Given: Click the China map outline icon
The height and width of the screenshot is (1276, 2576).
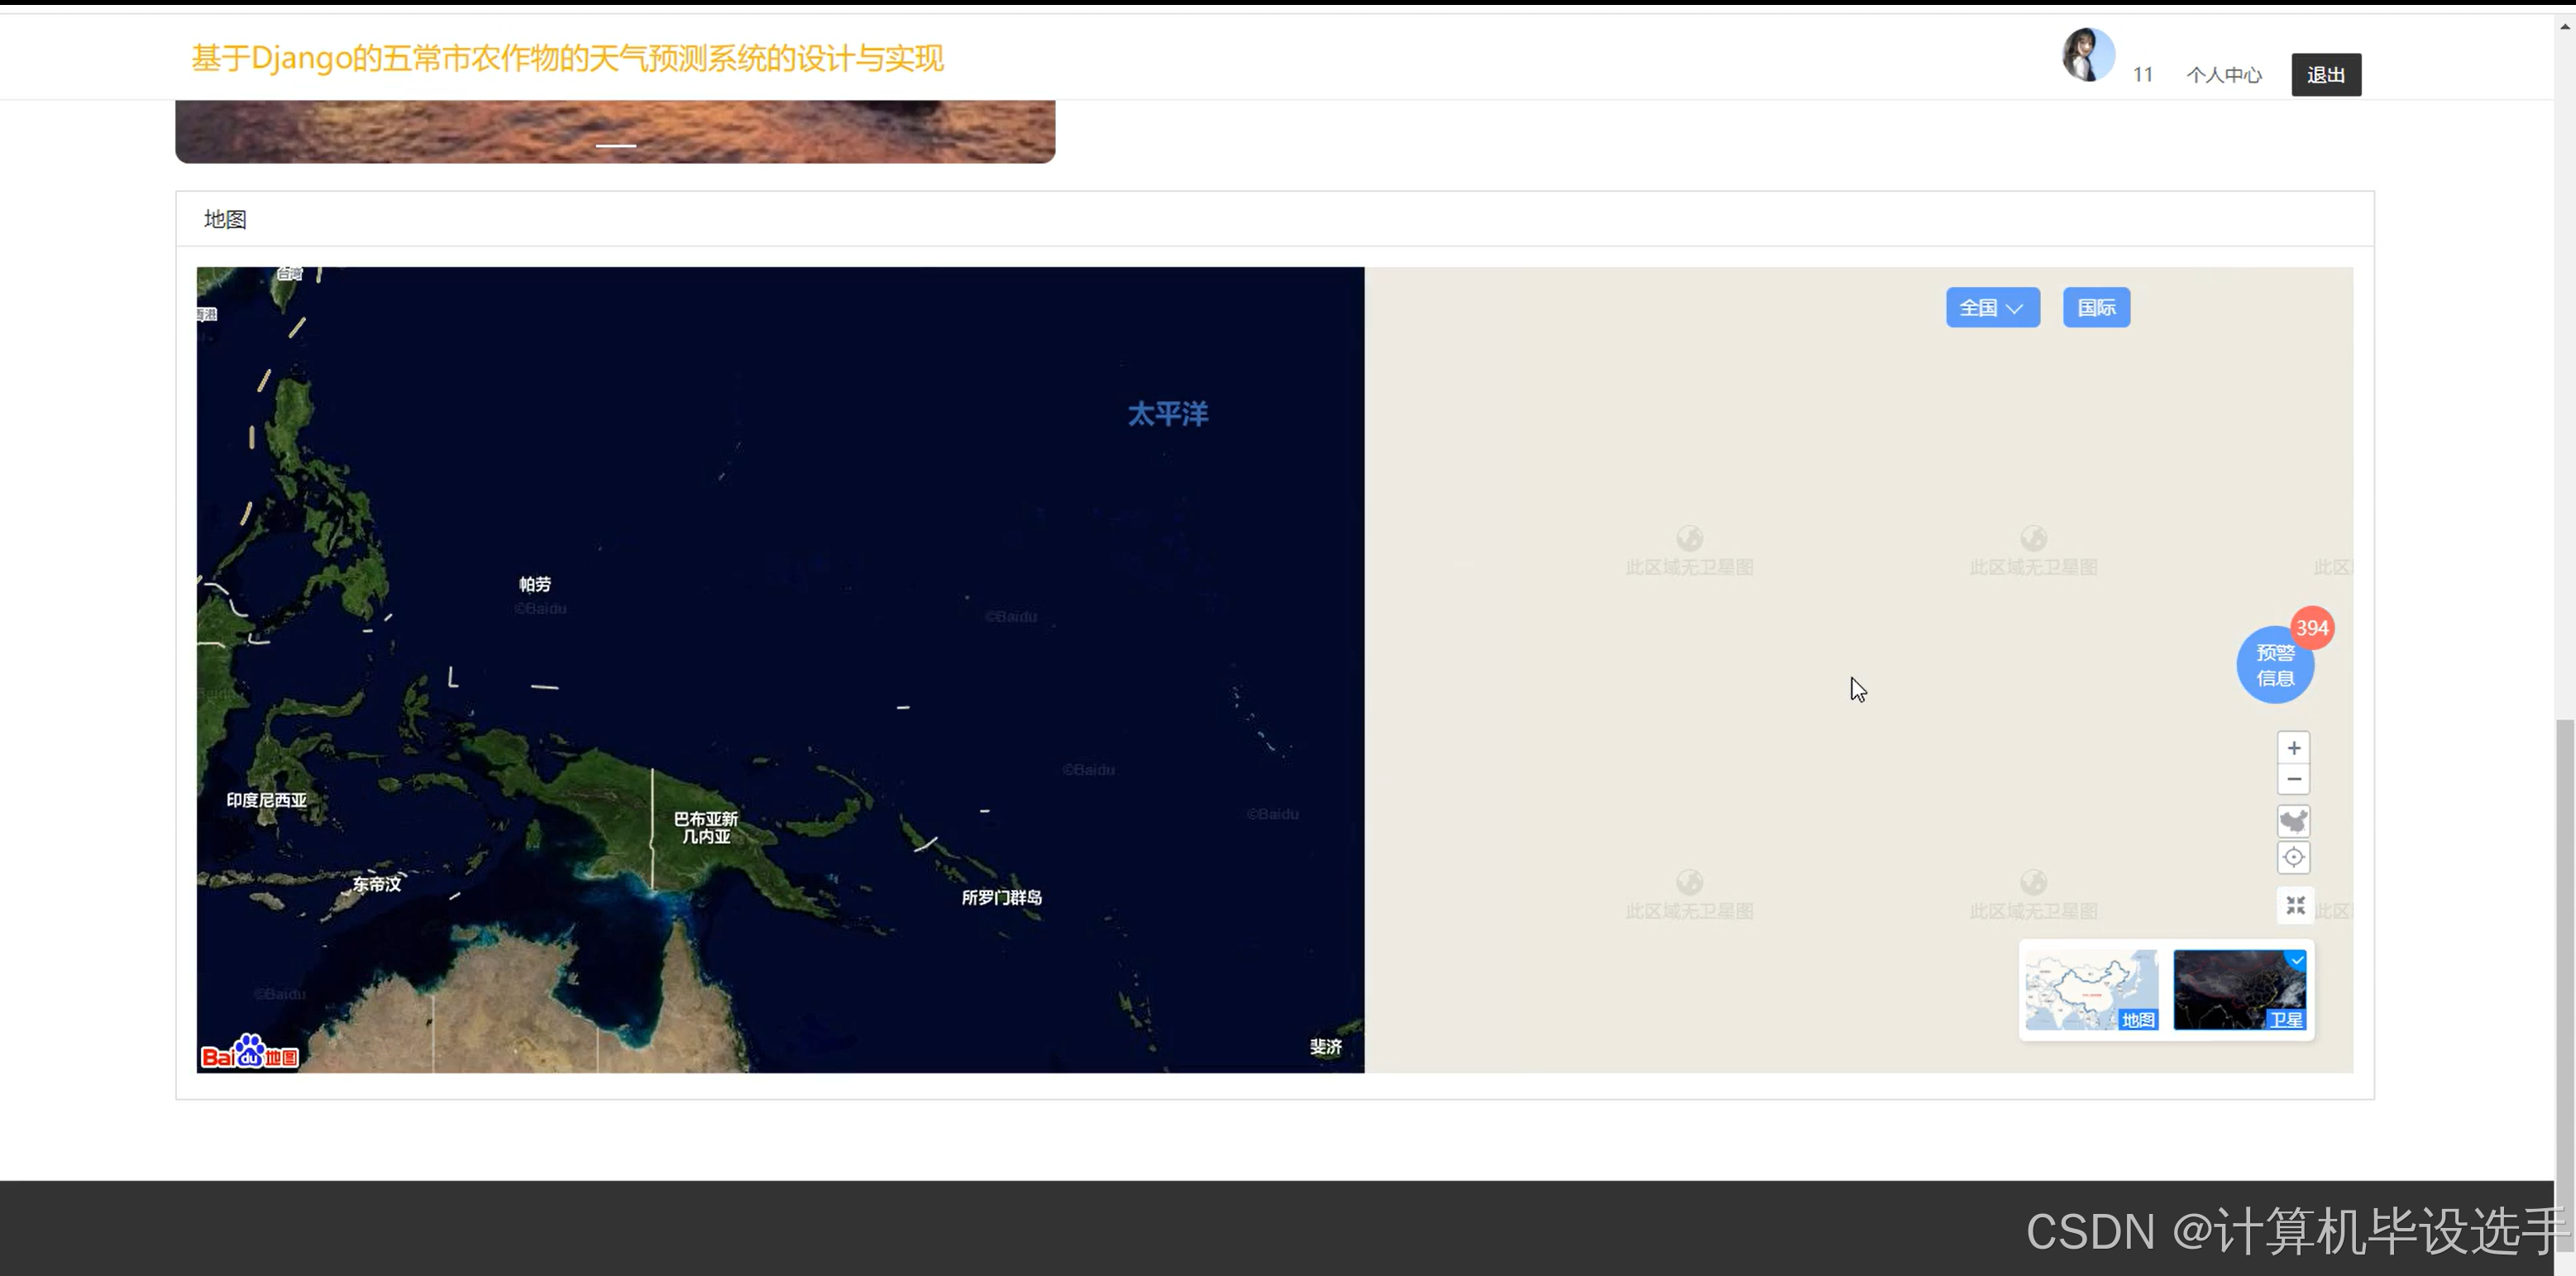Looking at the screenshot, I should (x=2293, y=822).
